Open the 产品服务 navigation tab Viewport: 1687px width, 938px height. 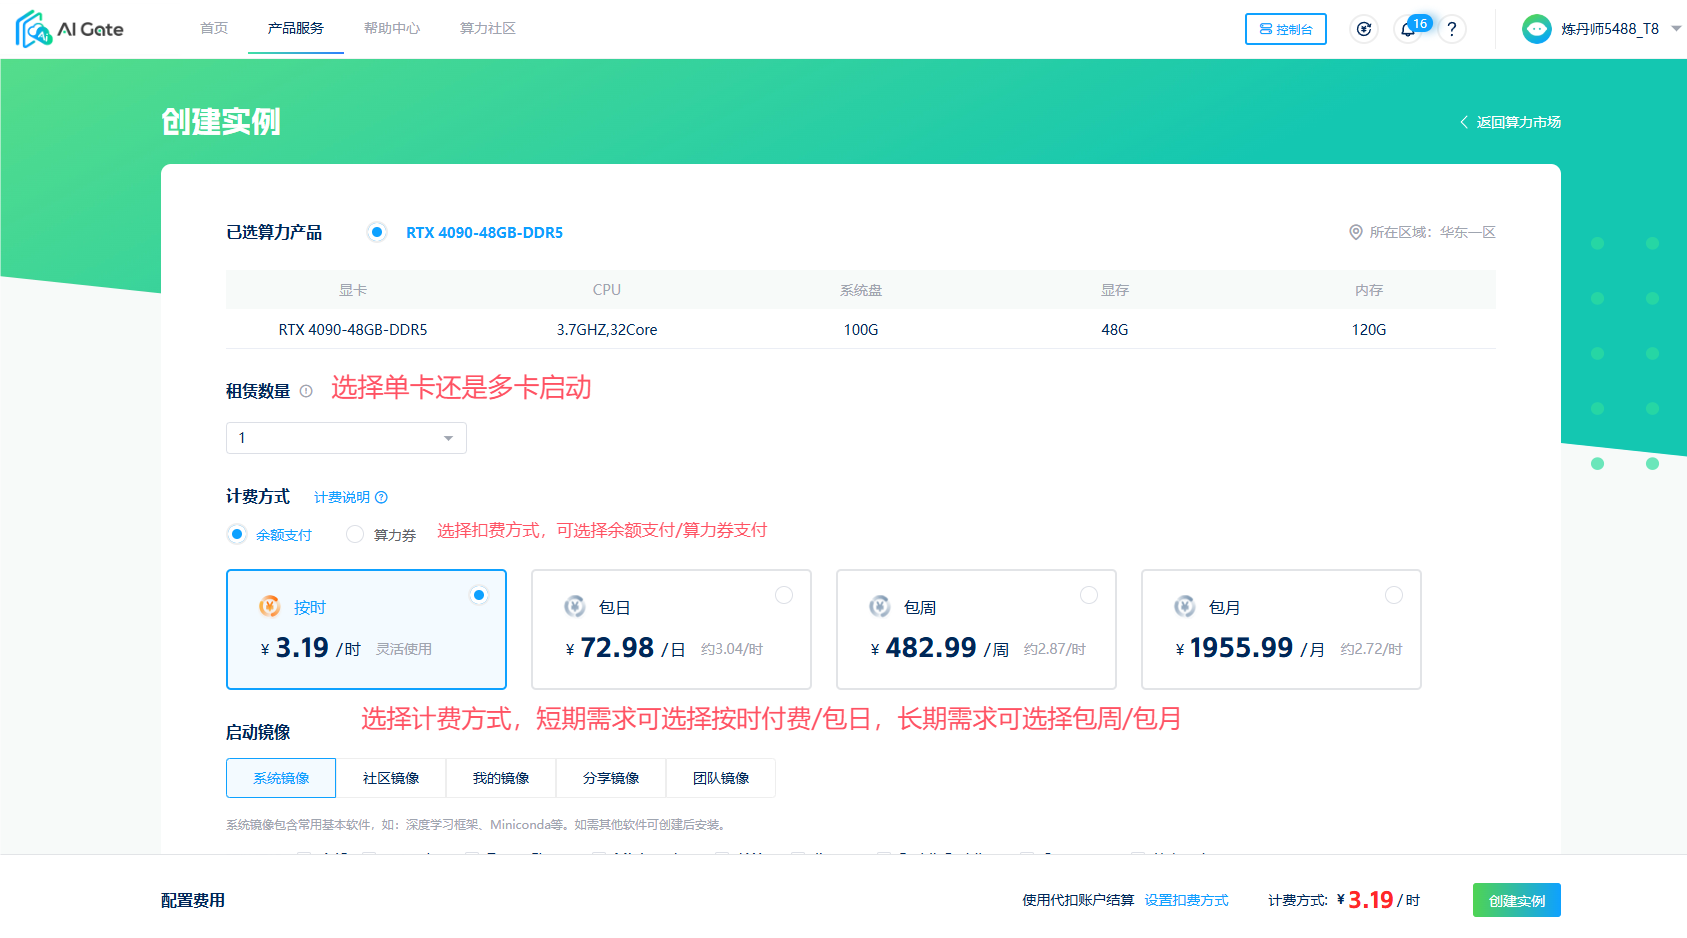296,28
